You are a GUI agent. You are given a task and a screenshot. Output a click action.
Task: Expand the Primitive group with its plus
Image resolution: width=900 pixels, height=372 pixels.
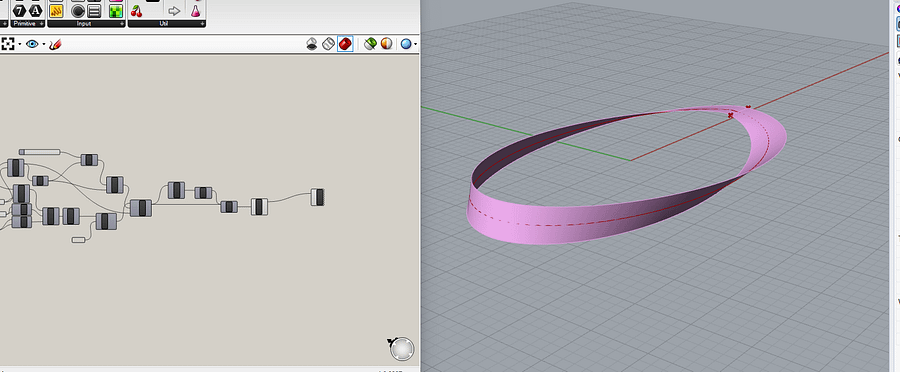[42, 24]
